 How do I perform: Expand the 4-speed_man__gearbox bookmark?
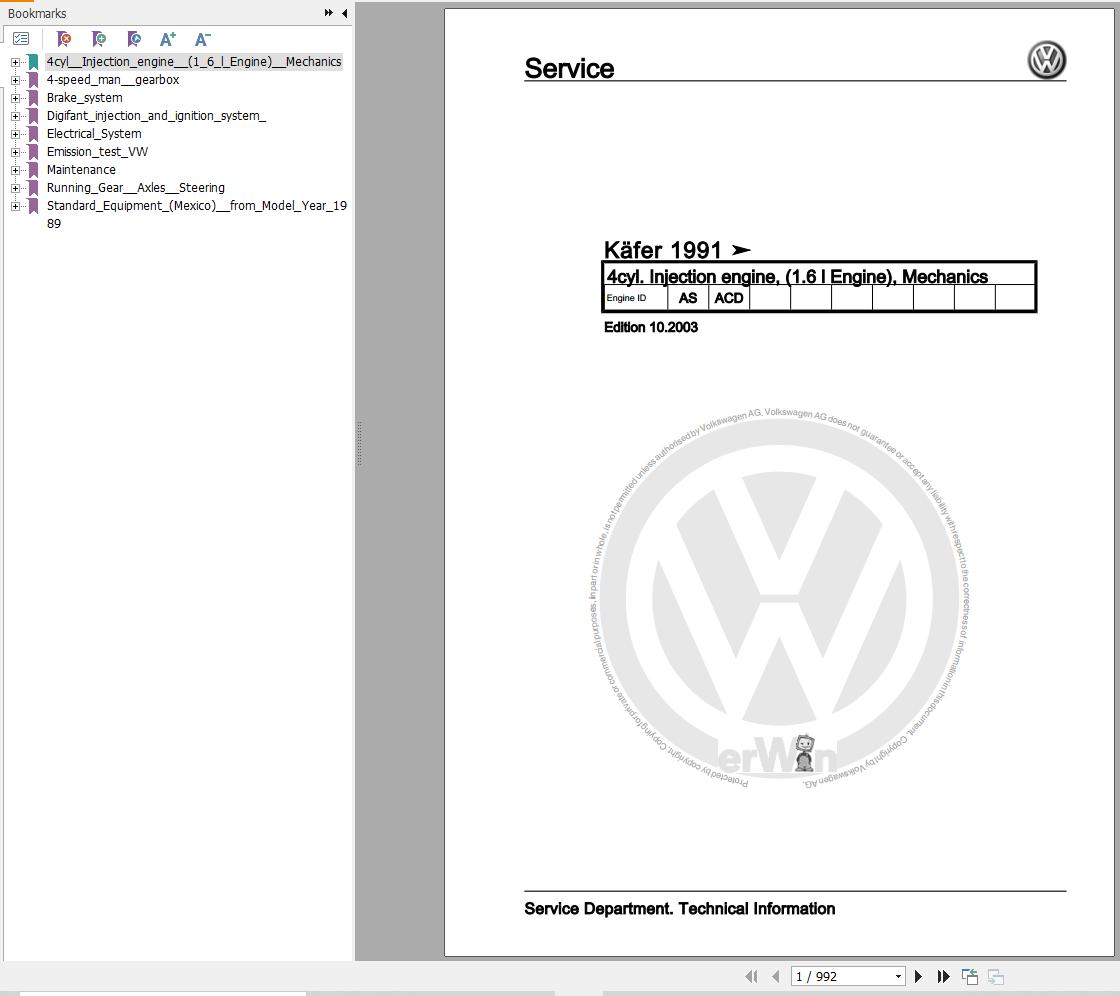(15, 80)
